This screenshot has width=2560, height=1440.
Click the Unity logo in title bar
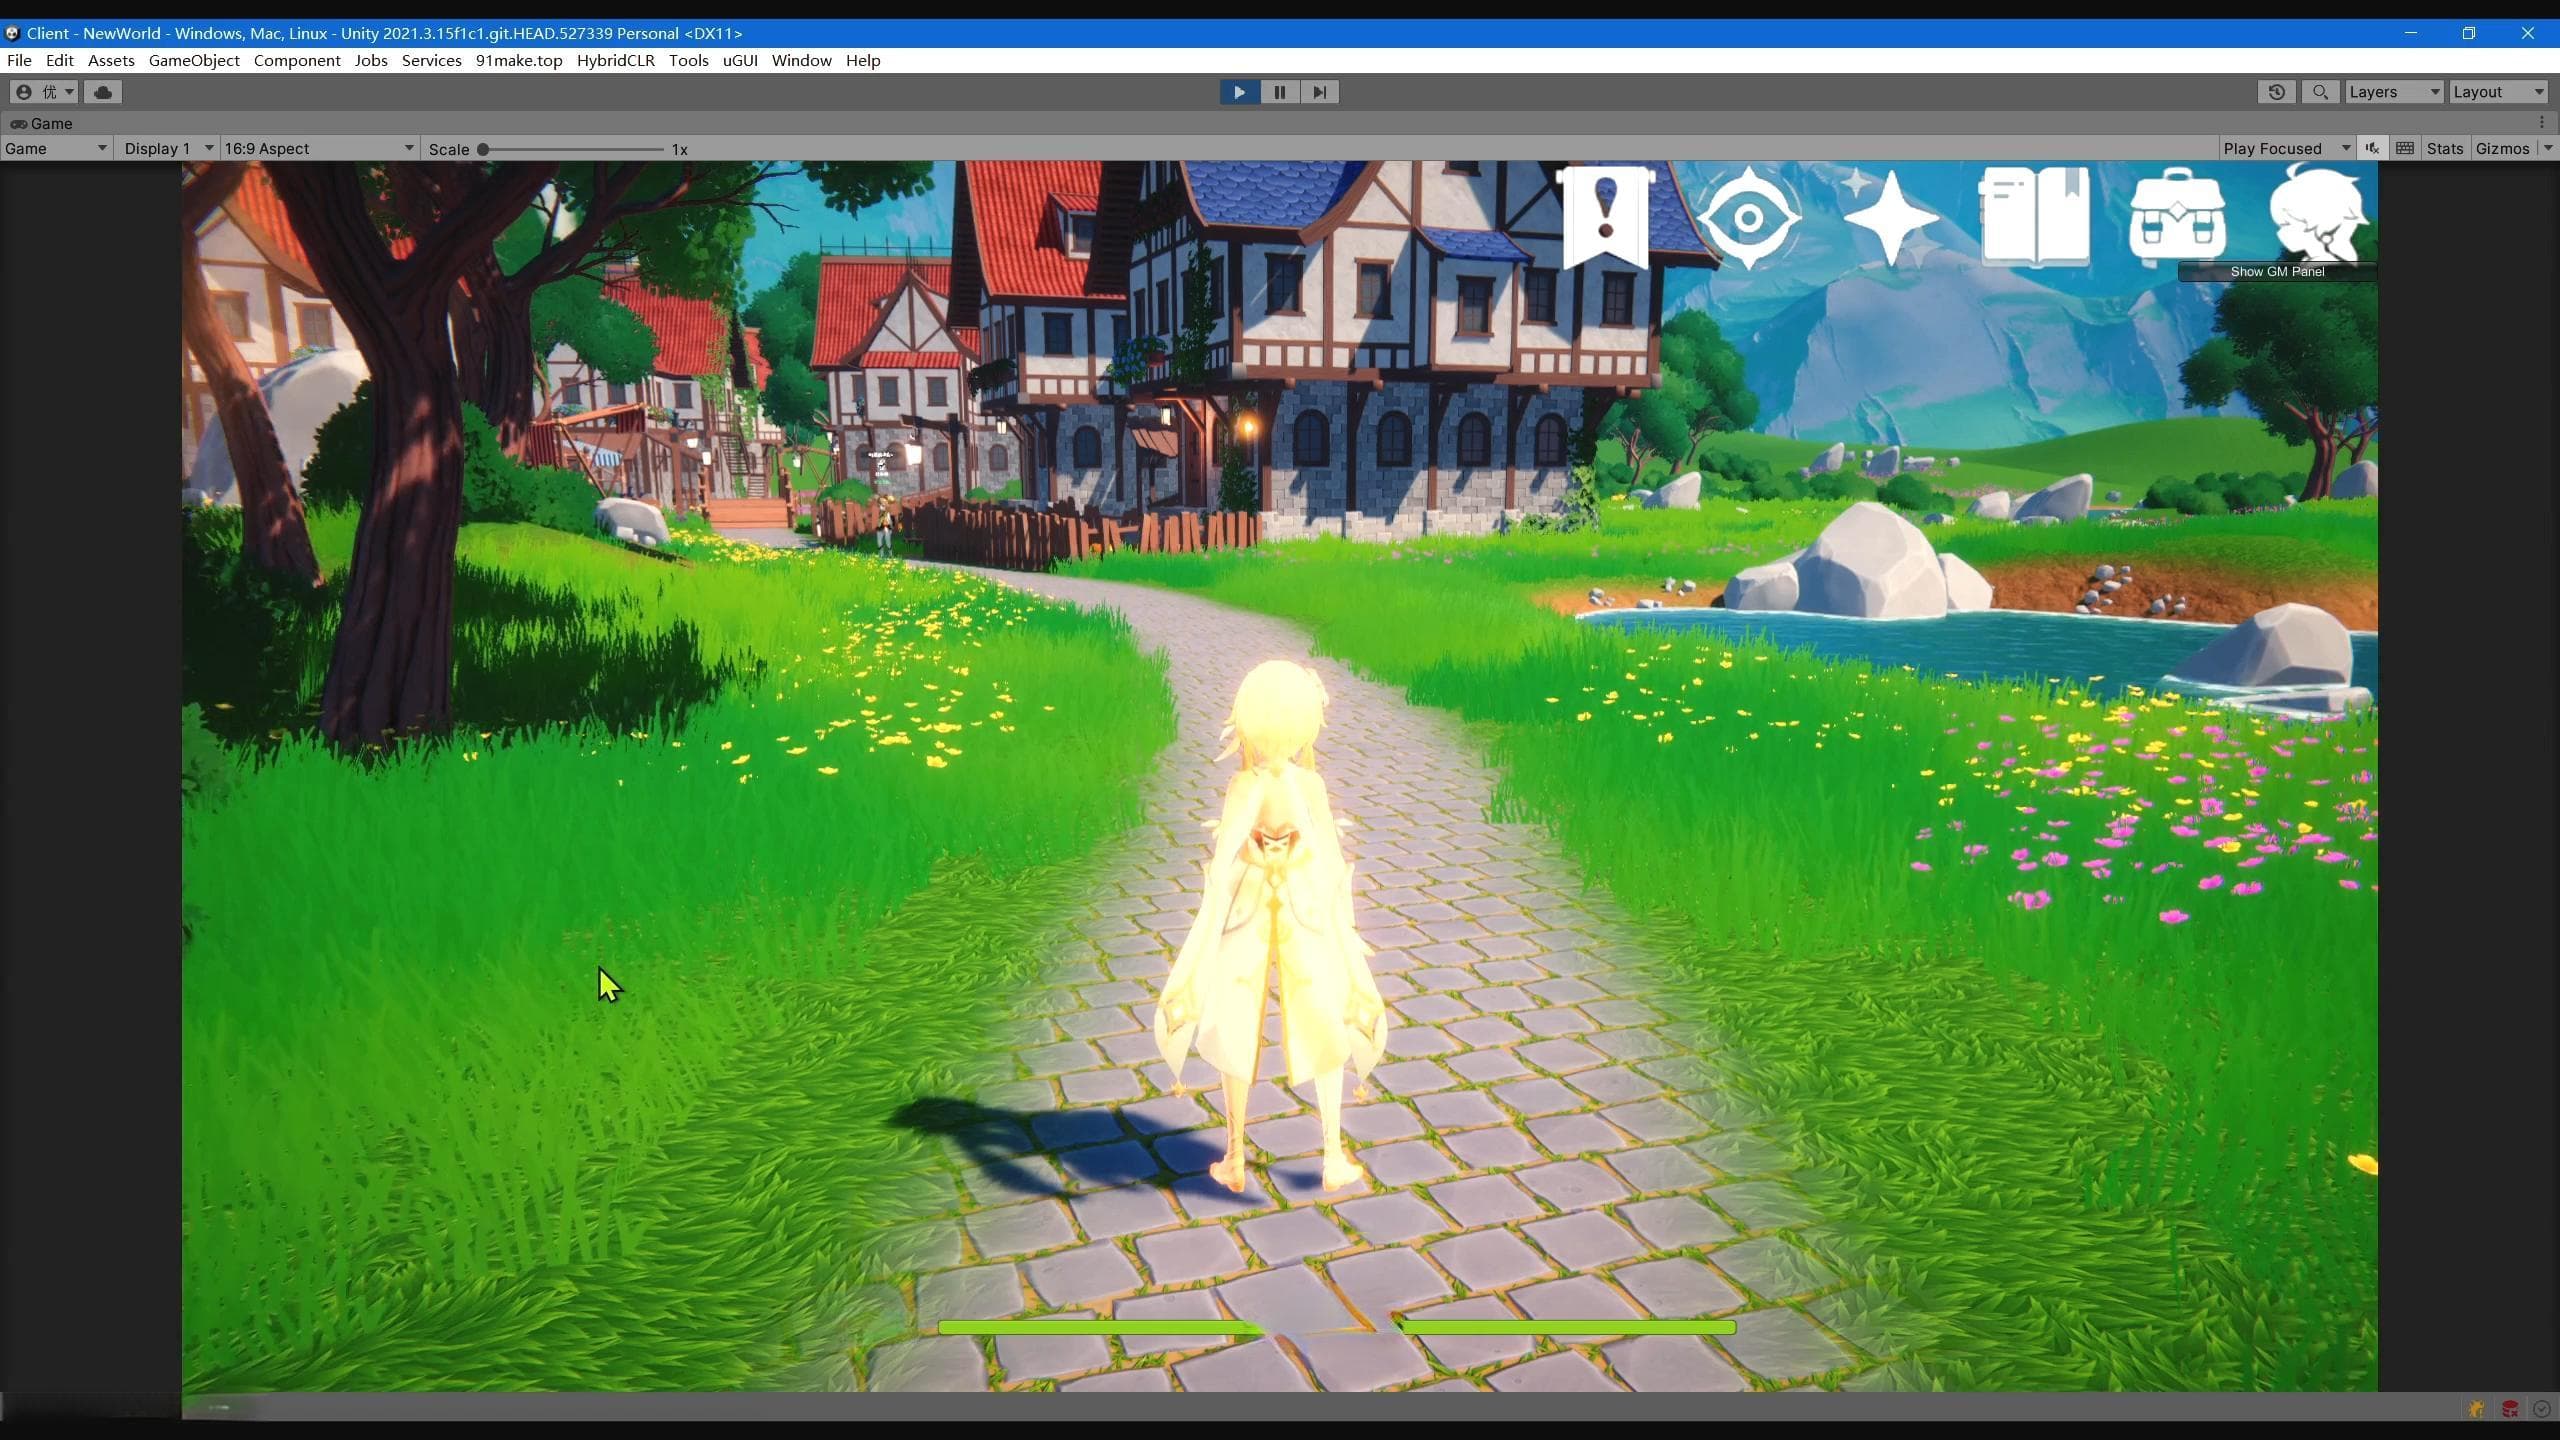(12, 33)
